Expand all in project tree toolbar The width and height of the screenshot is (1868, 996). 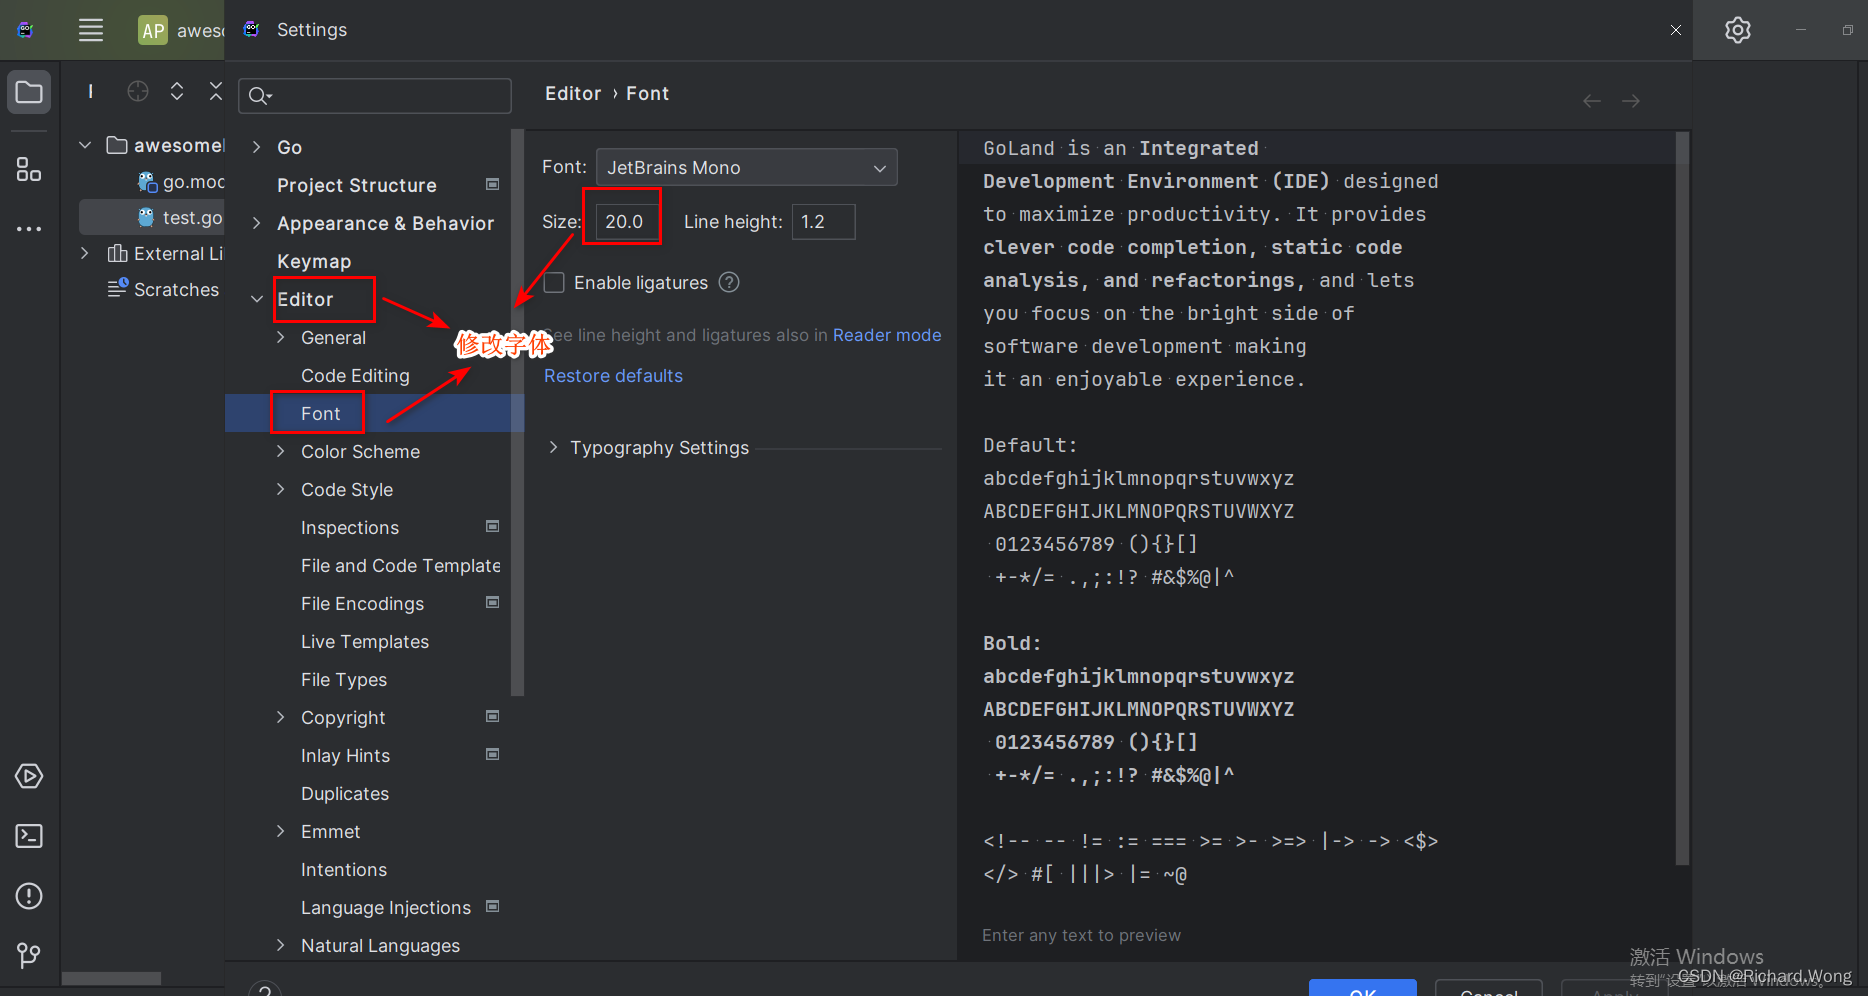tap(177, 92)
